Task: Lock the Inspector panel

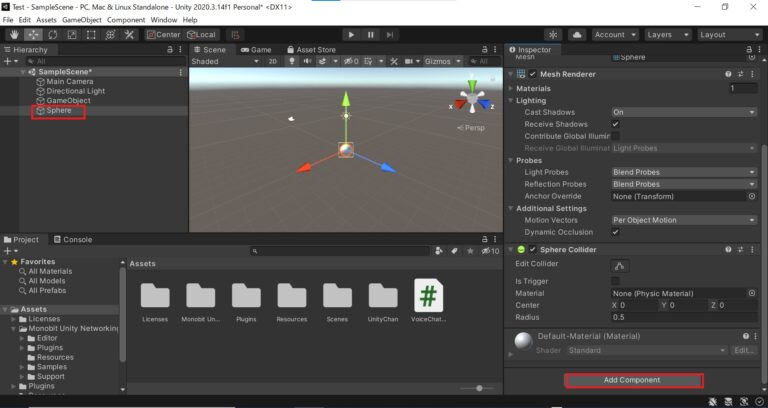Action: (x=749, y=49)
